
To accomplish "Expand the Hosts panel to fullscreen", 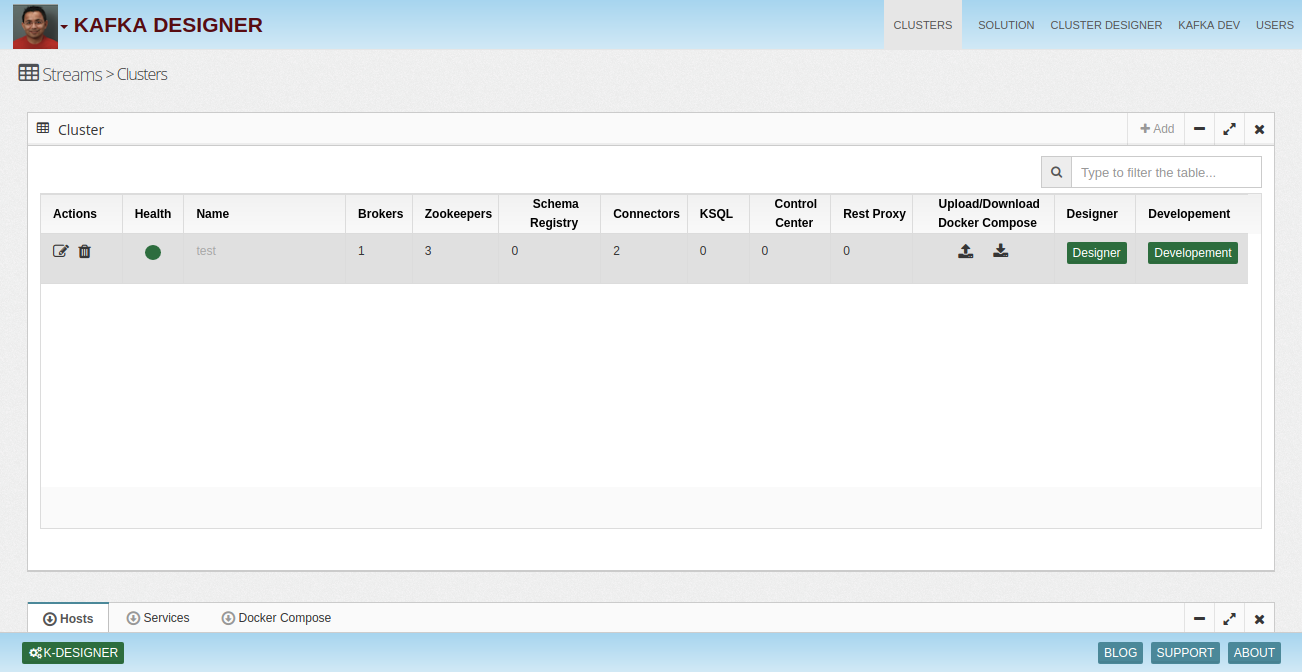I will pos(1229,619).
